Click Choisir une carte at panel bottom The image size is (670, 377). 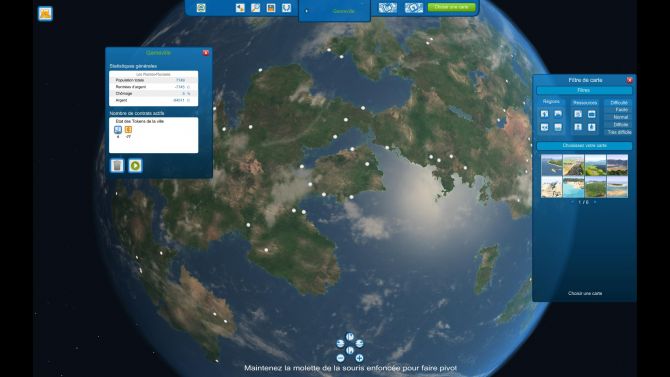585,293
